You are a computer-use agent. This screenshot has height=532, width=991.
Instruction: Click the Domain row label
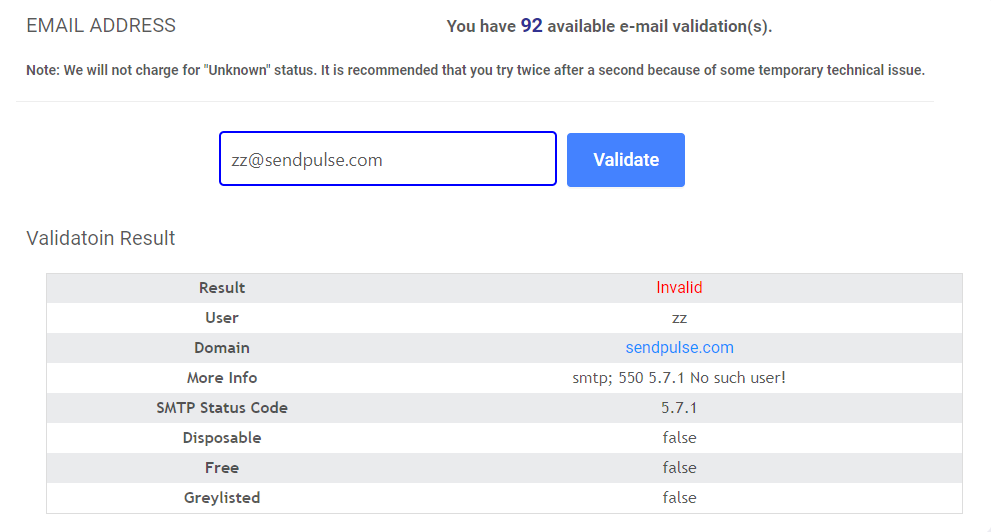click(x=222, y=348)
